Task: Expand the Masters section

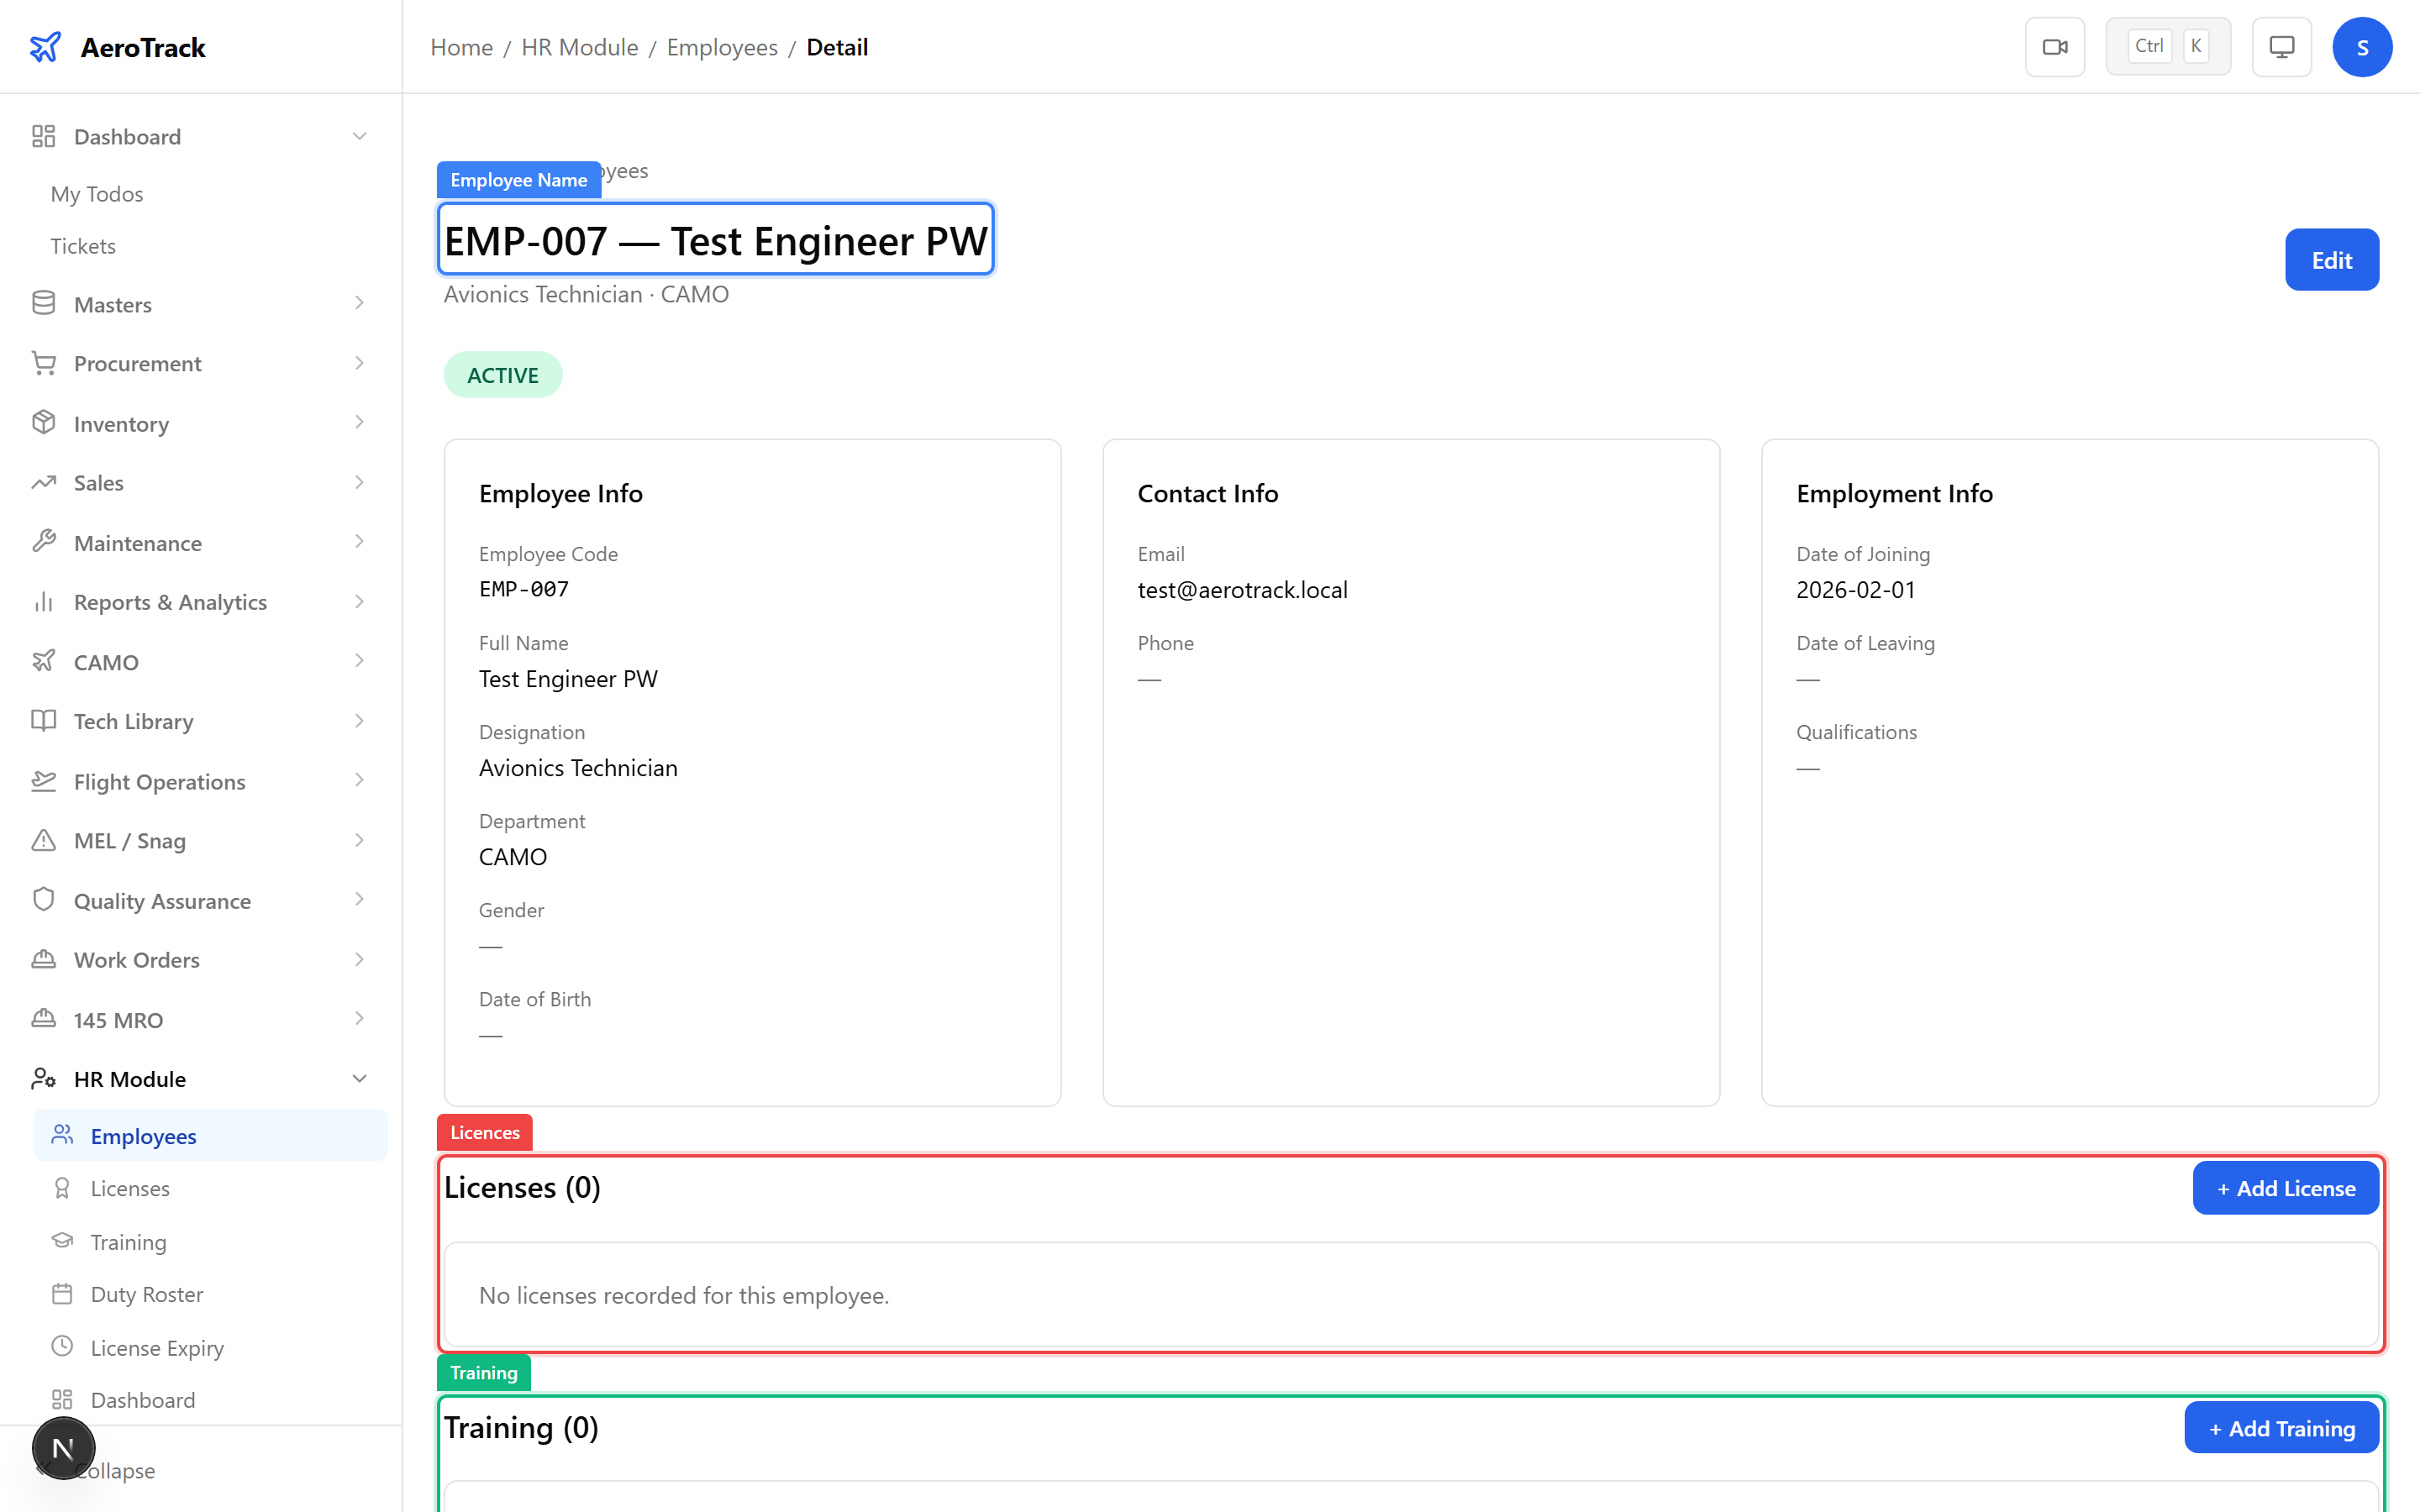Action: [x=359, y=303]
